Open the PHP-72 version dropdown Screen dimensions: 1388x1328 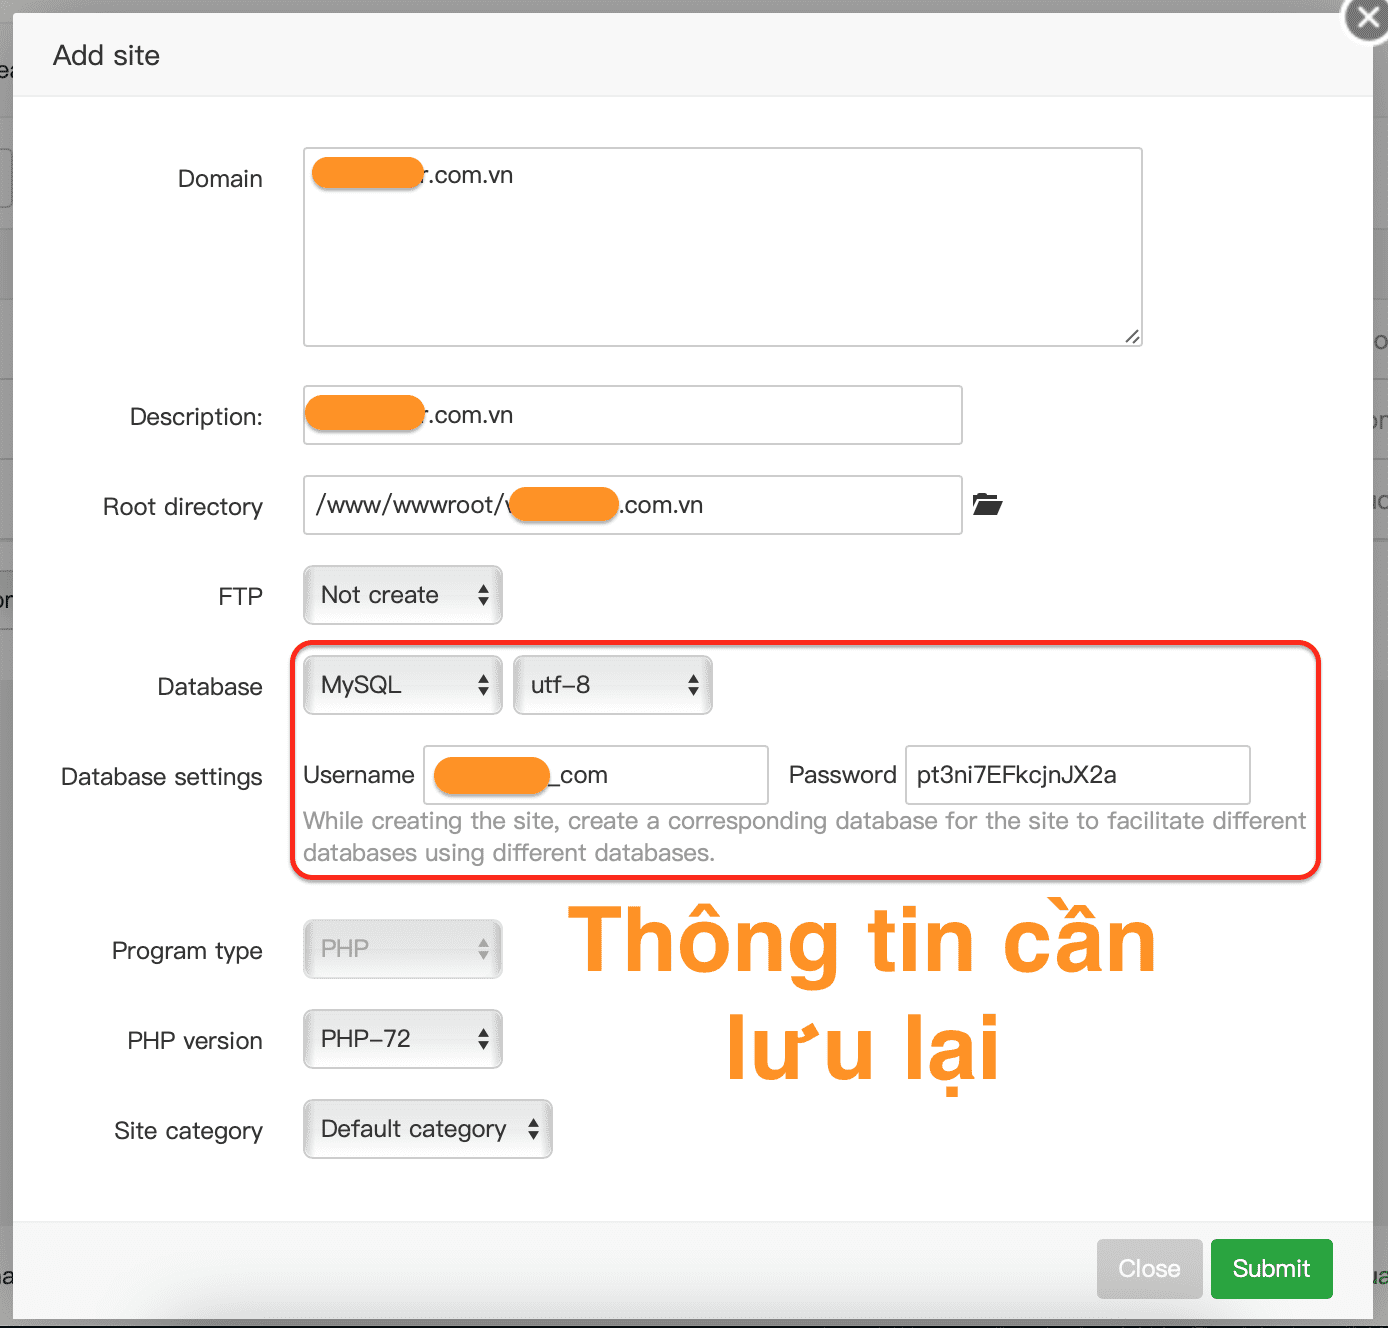pyautogui.click(x=402, y=1039)
